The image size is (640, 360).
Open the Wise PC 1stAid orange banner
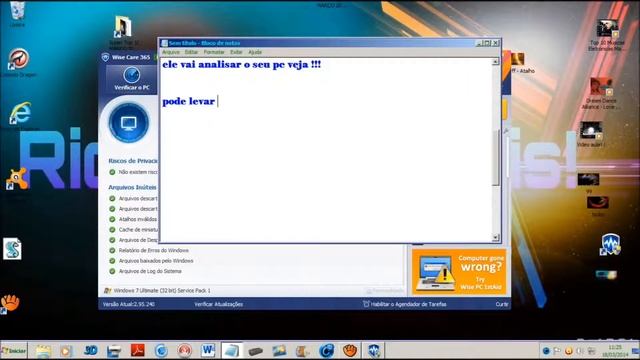[459, 272]
